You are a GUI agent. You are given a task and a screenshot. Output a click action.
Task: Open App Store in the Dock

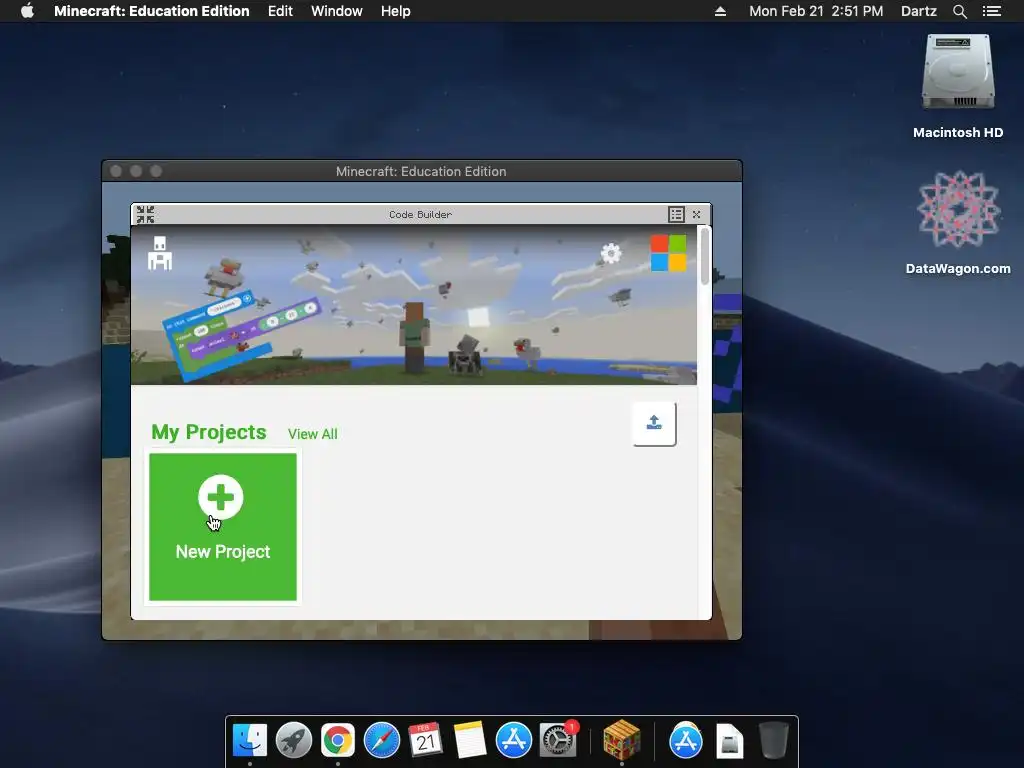coord(513,740)
